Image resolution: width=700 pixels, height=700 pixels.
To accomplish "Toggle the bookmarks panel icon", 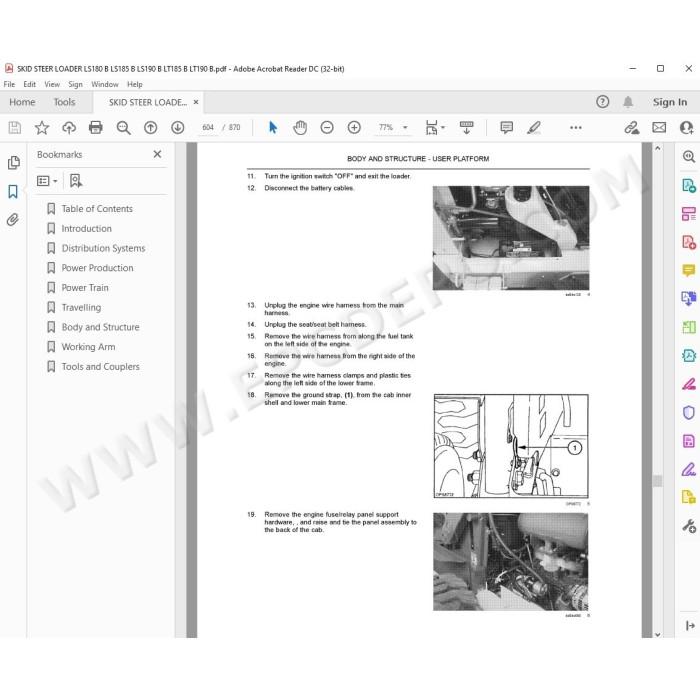I will click(x=13, y=192).
